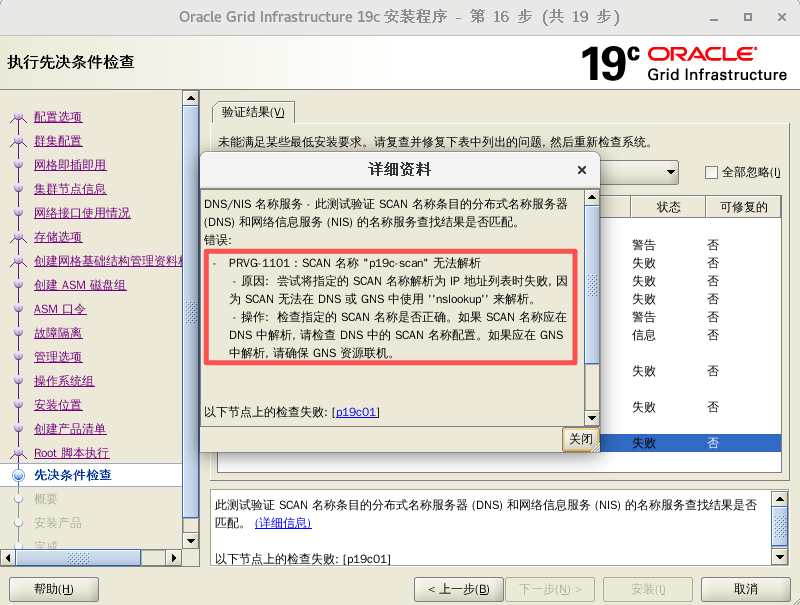Open the 创建网格基础结构管理资料 step

[108, 261]
